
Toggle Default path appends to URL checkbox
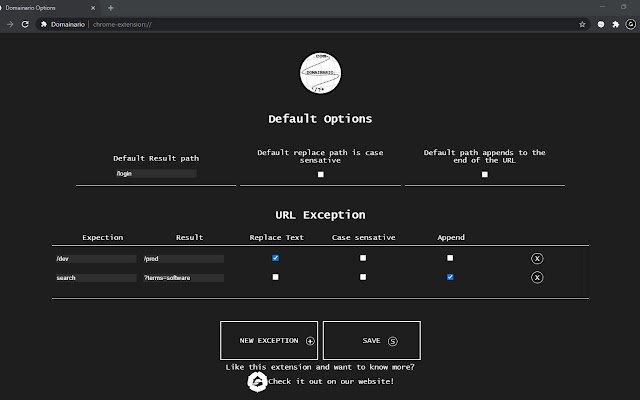[484, 174]
